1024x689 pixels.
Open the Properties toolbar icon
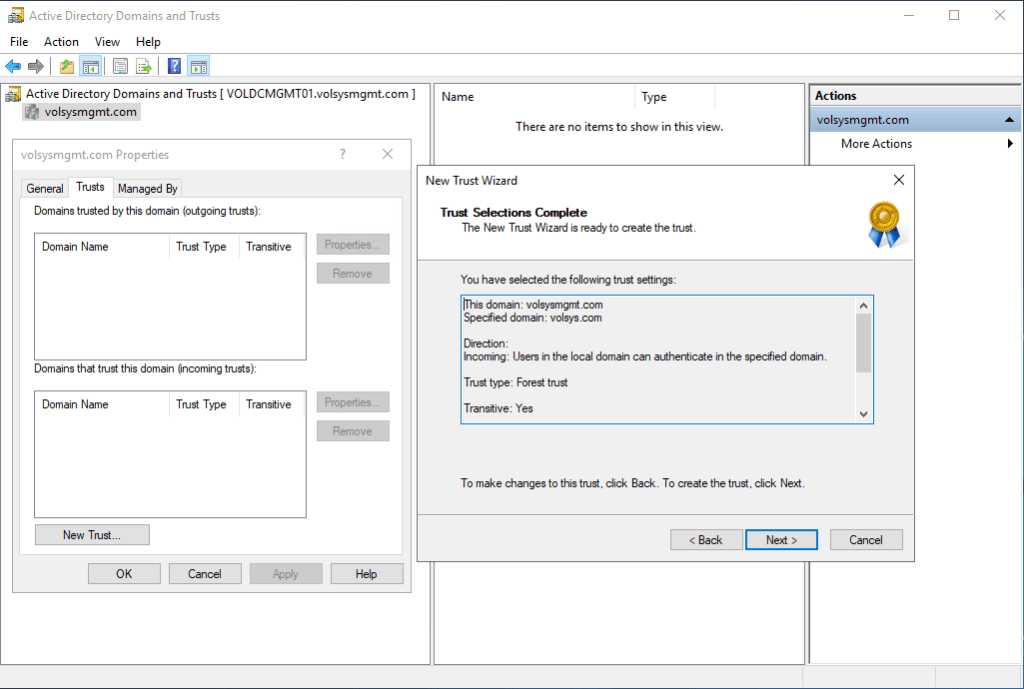(120, 67)
